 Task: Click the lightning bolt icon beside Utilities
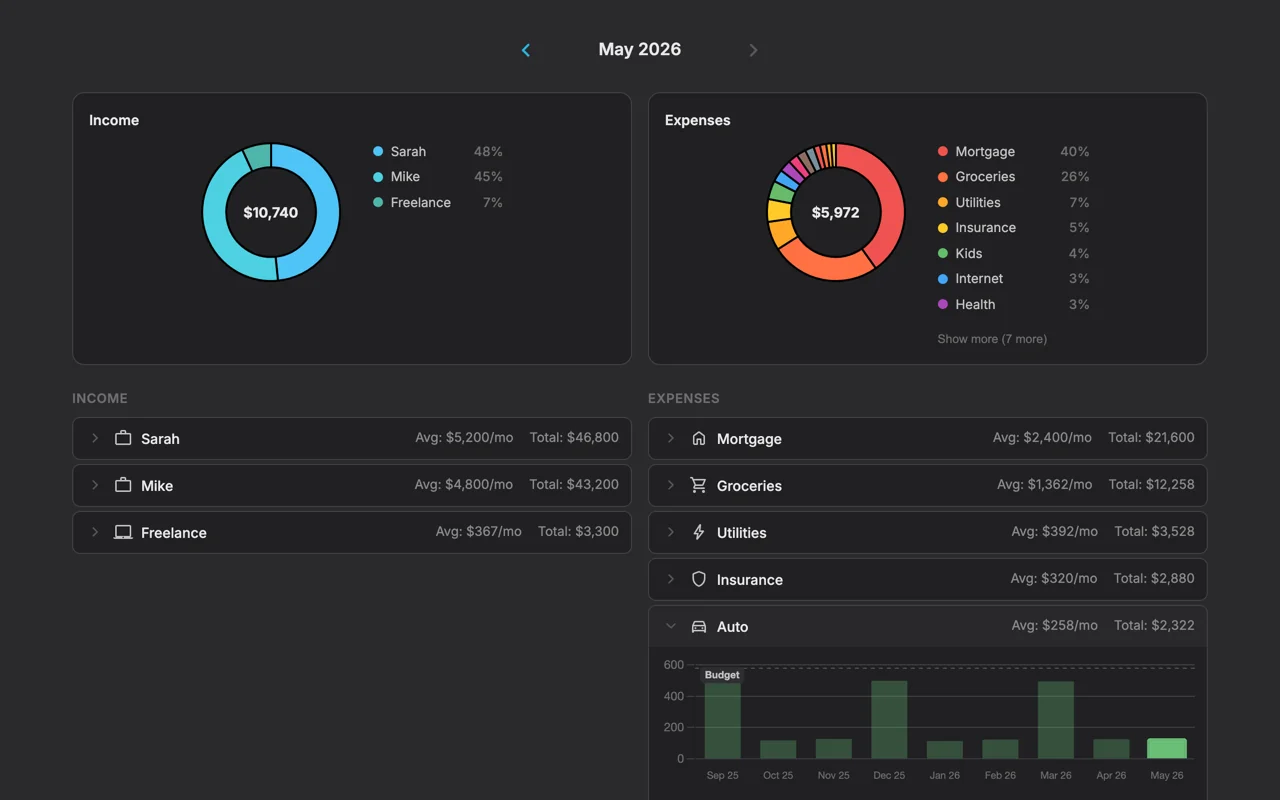[x=699, y=532]
